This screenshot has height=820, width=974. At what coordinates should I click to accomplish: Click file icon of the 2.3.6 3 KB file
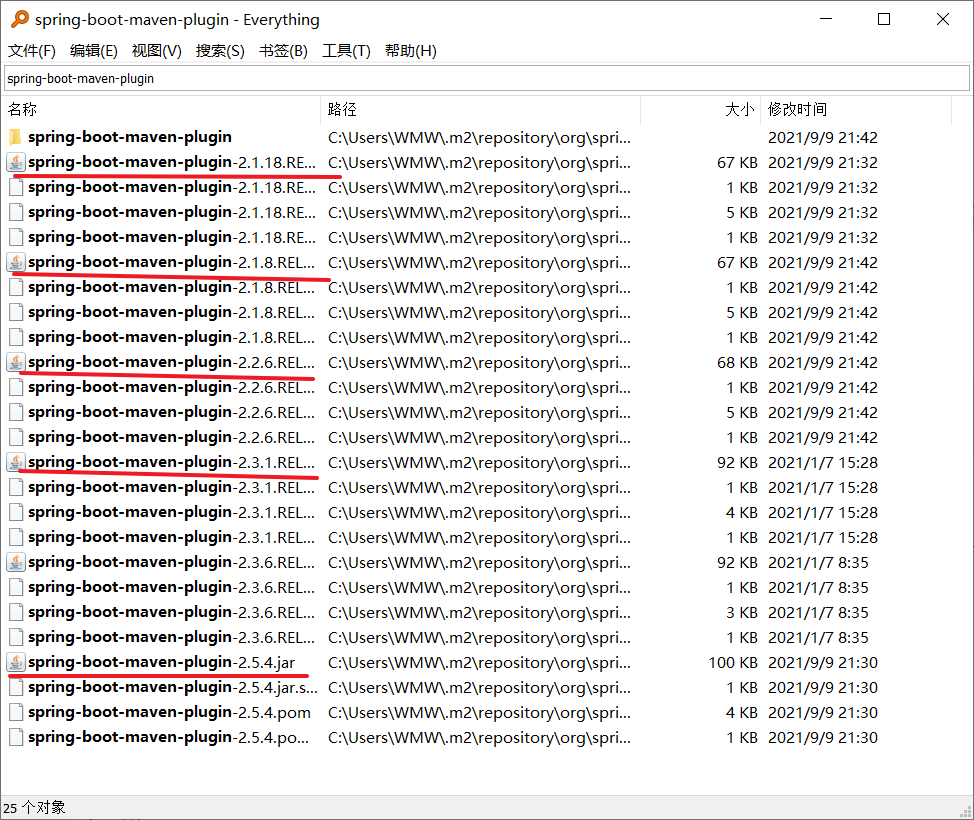coord(16,613)
